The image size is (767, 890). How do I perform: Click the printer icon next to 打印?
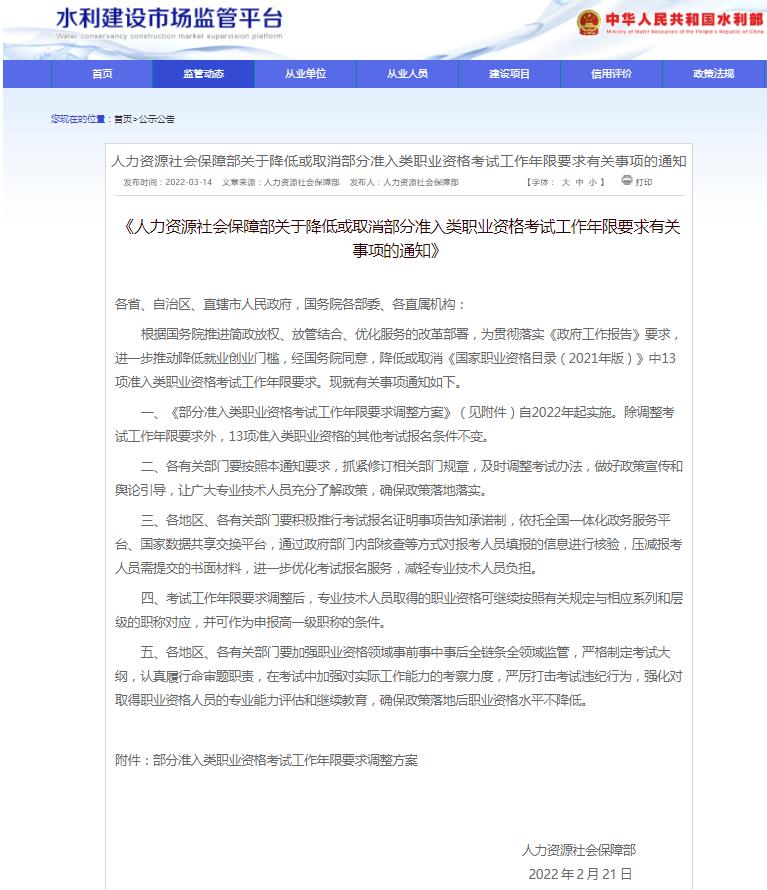(x=627, y=180)
